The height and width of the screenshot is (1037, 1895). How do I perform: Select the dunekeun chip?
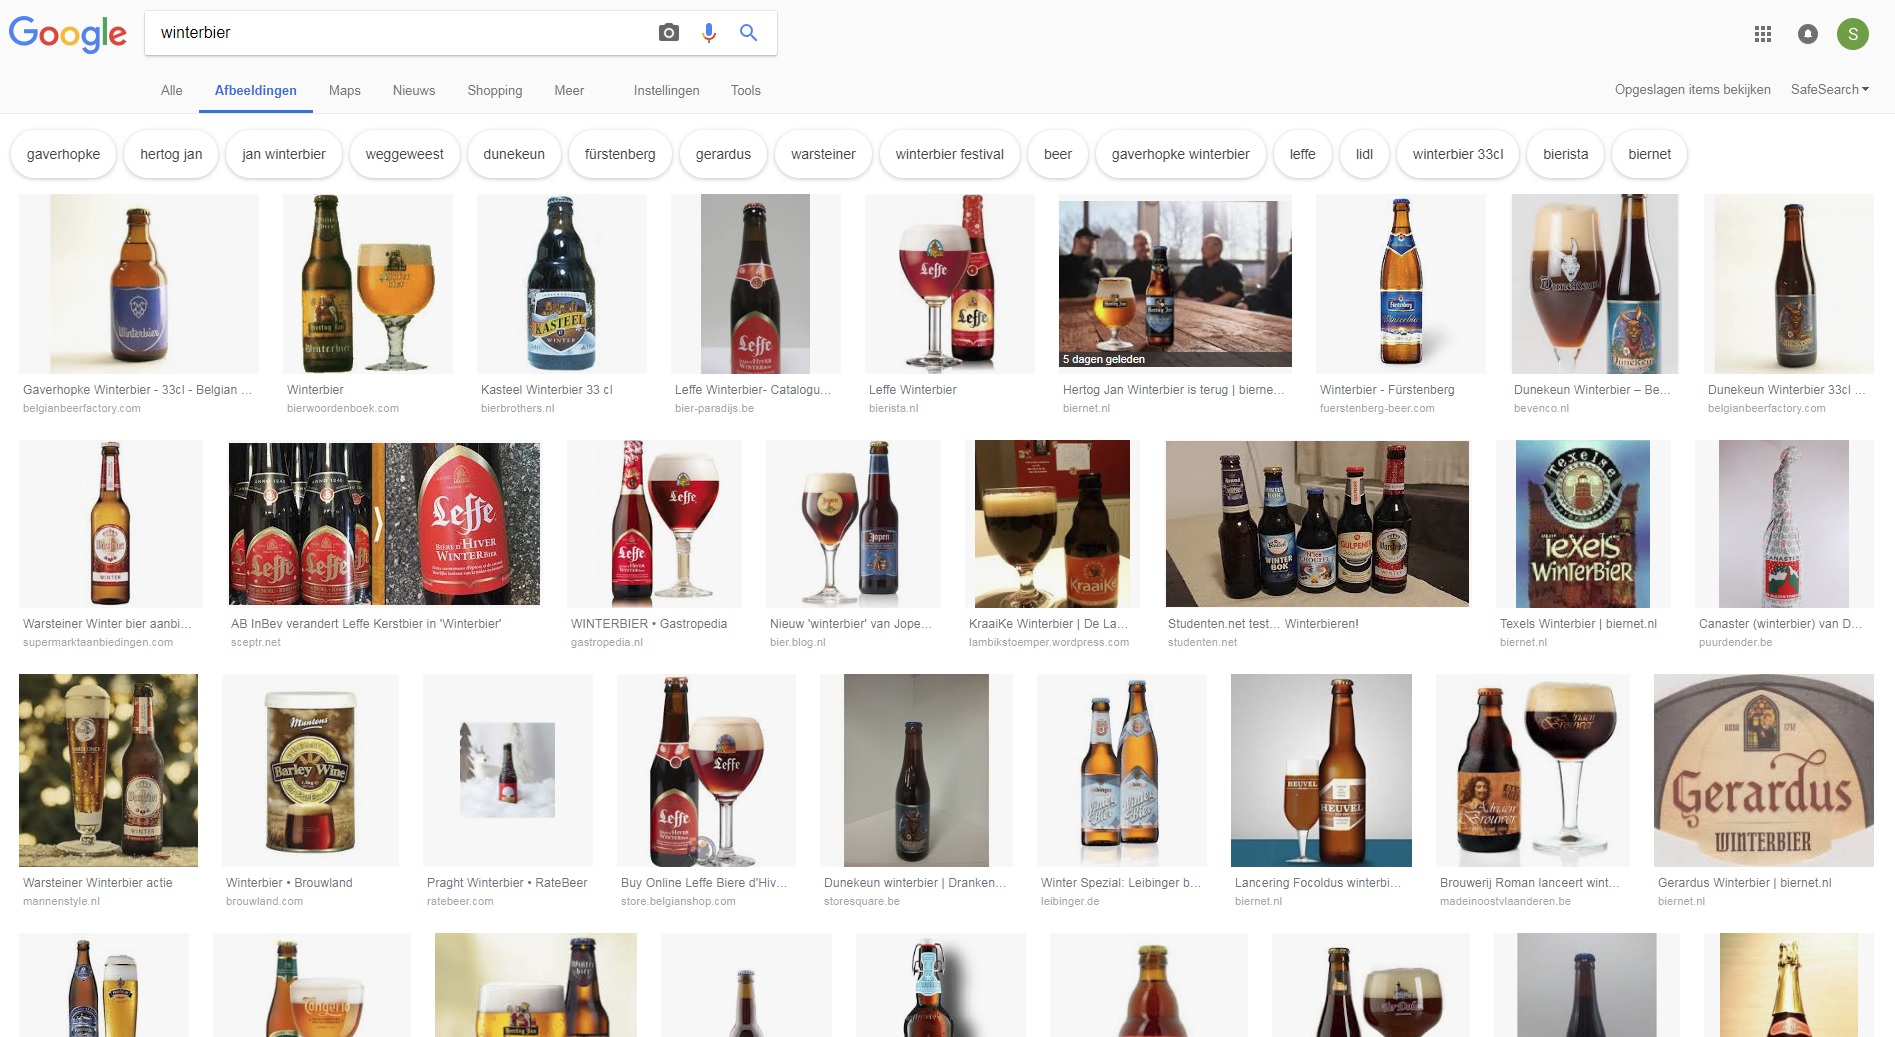tap(514, 154)
